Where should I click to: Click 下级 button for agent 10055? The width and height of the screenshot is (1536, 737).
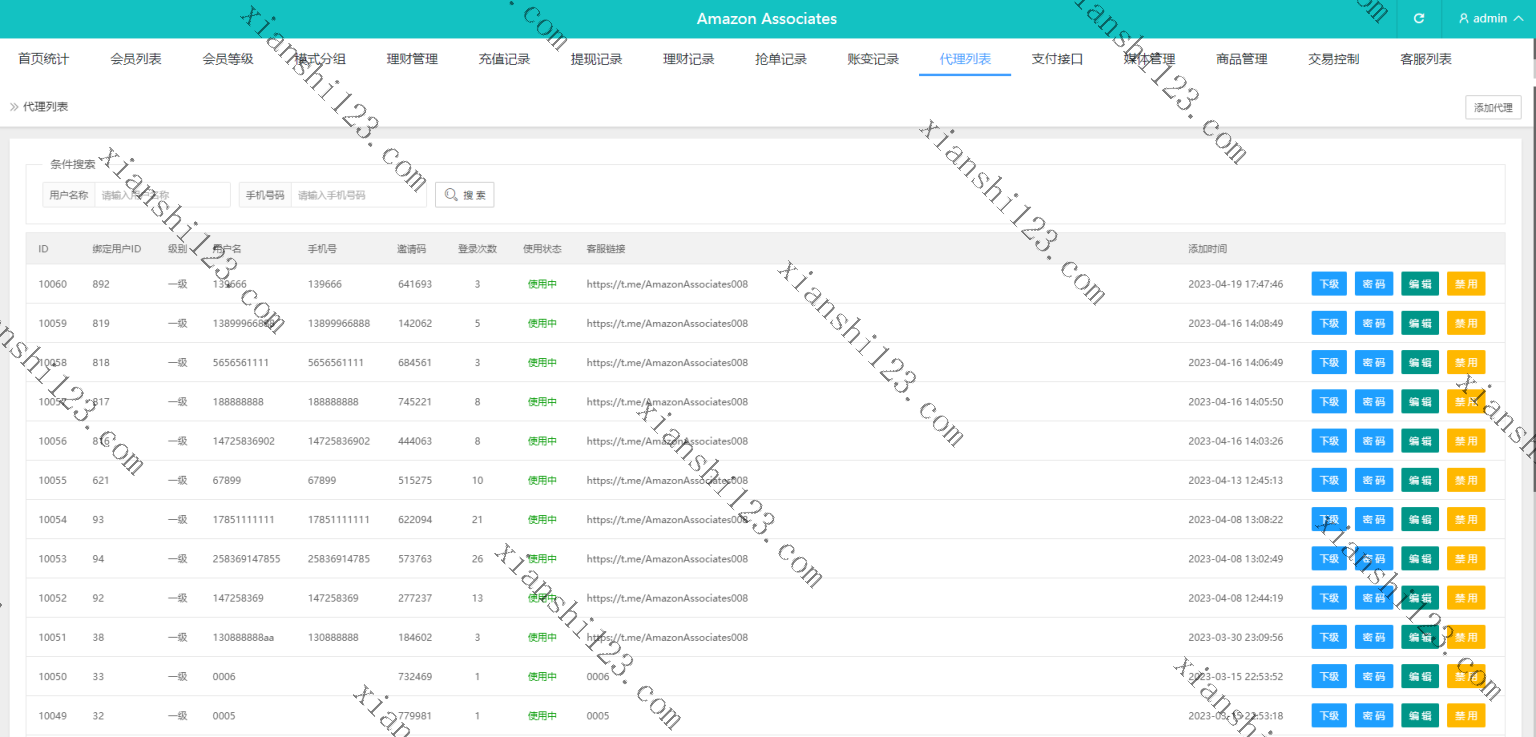point(1329,480)
